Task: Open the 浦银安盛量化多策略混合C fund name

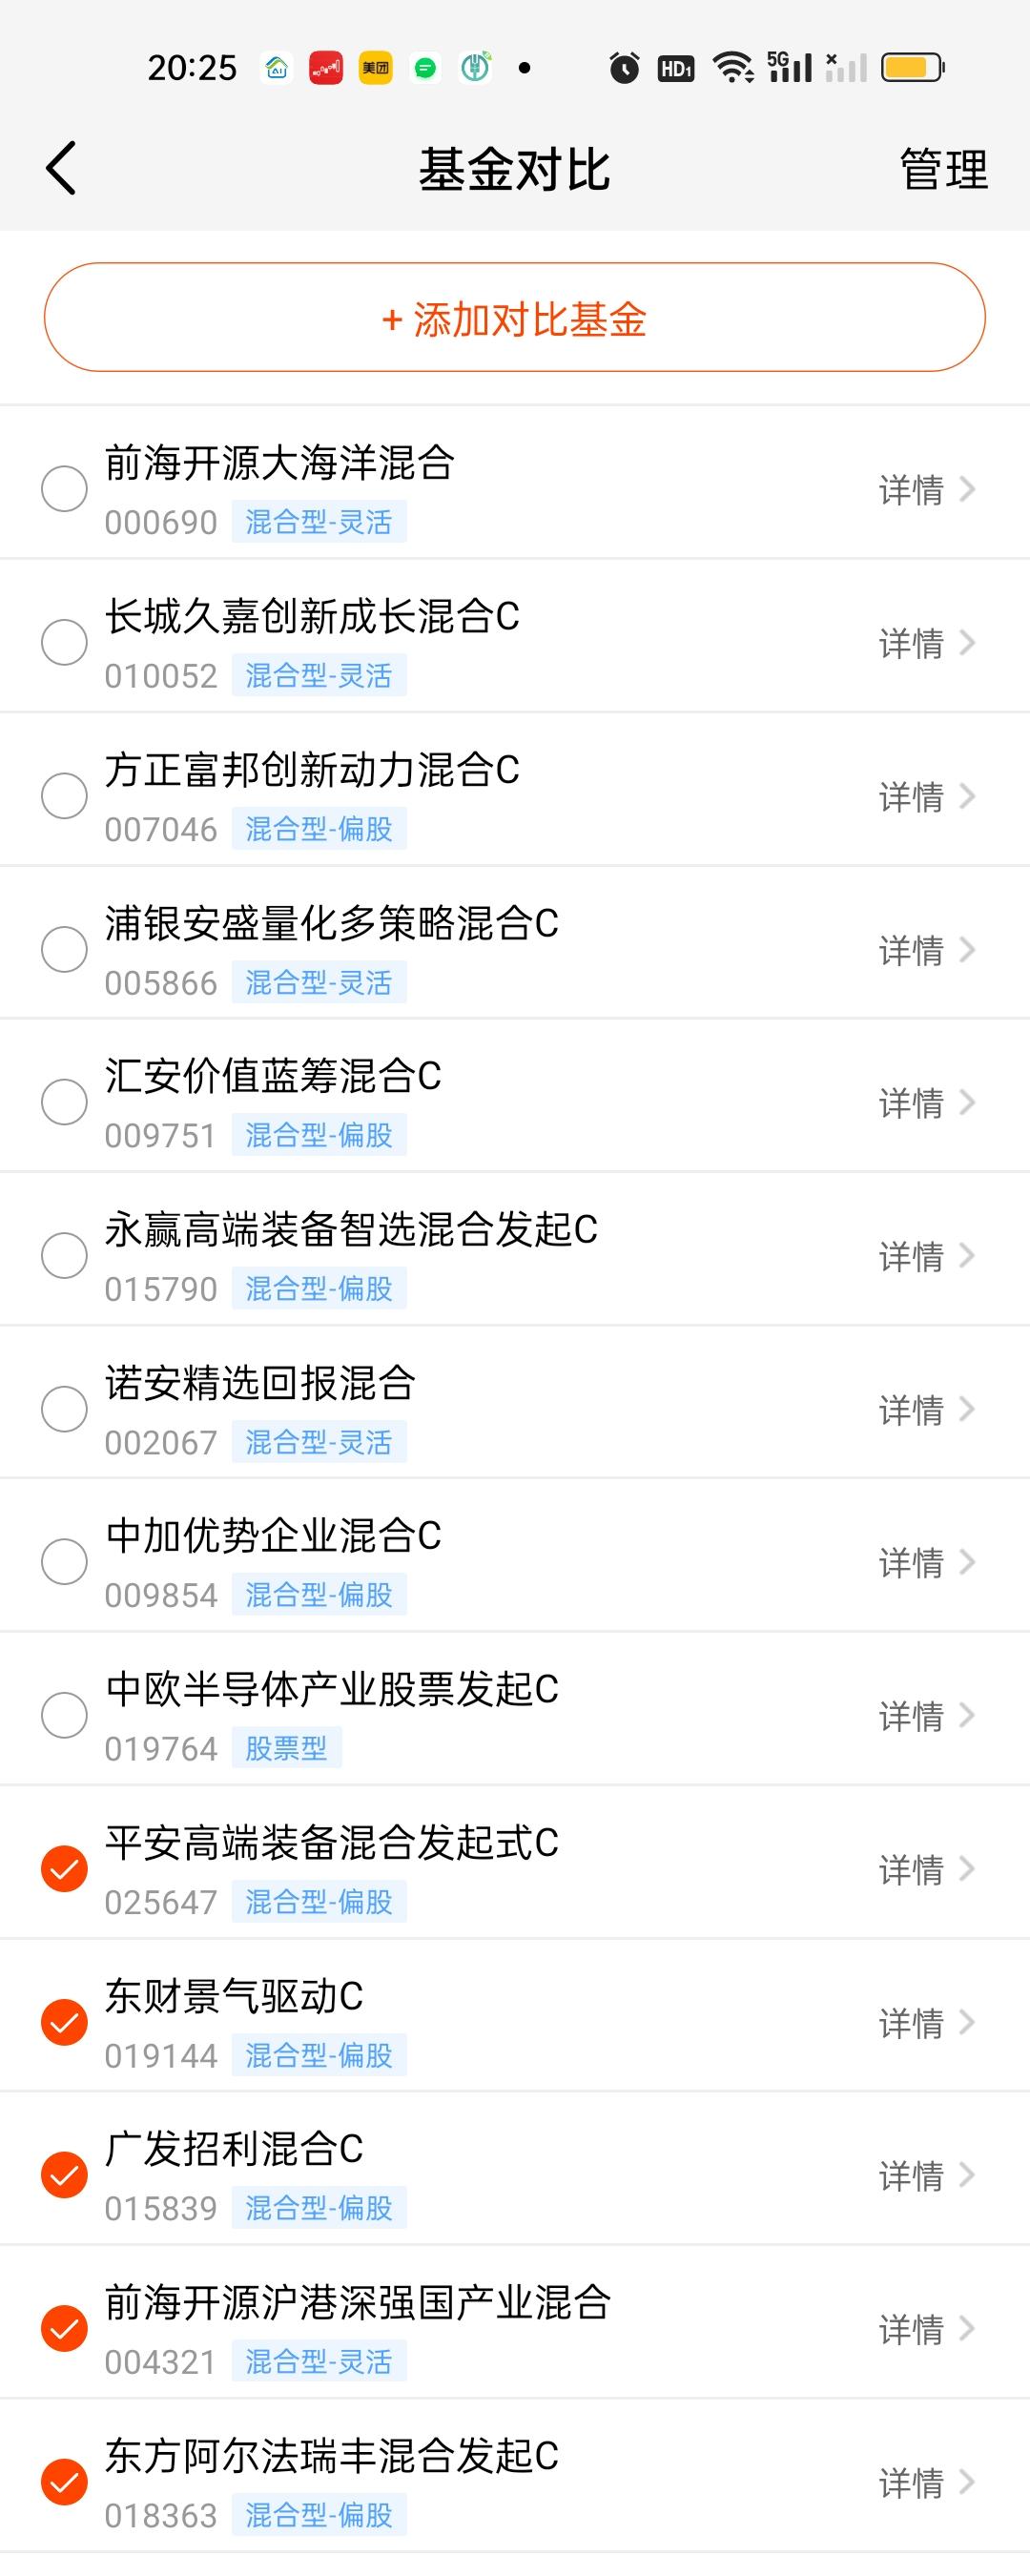Action: [331, 923]
